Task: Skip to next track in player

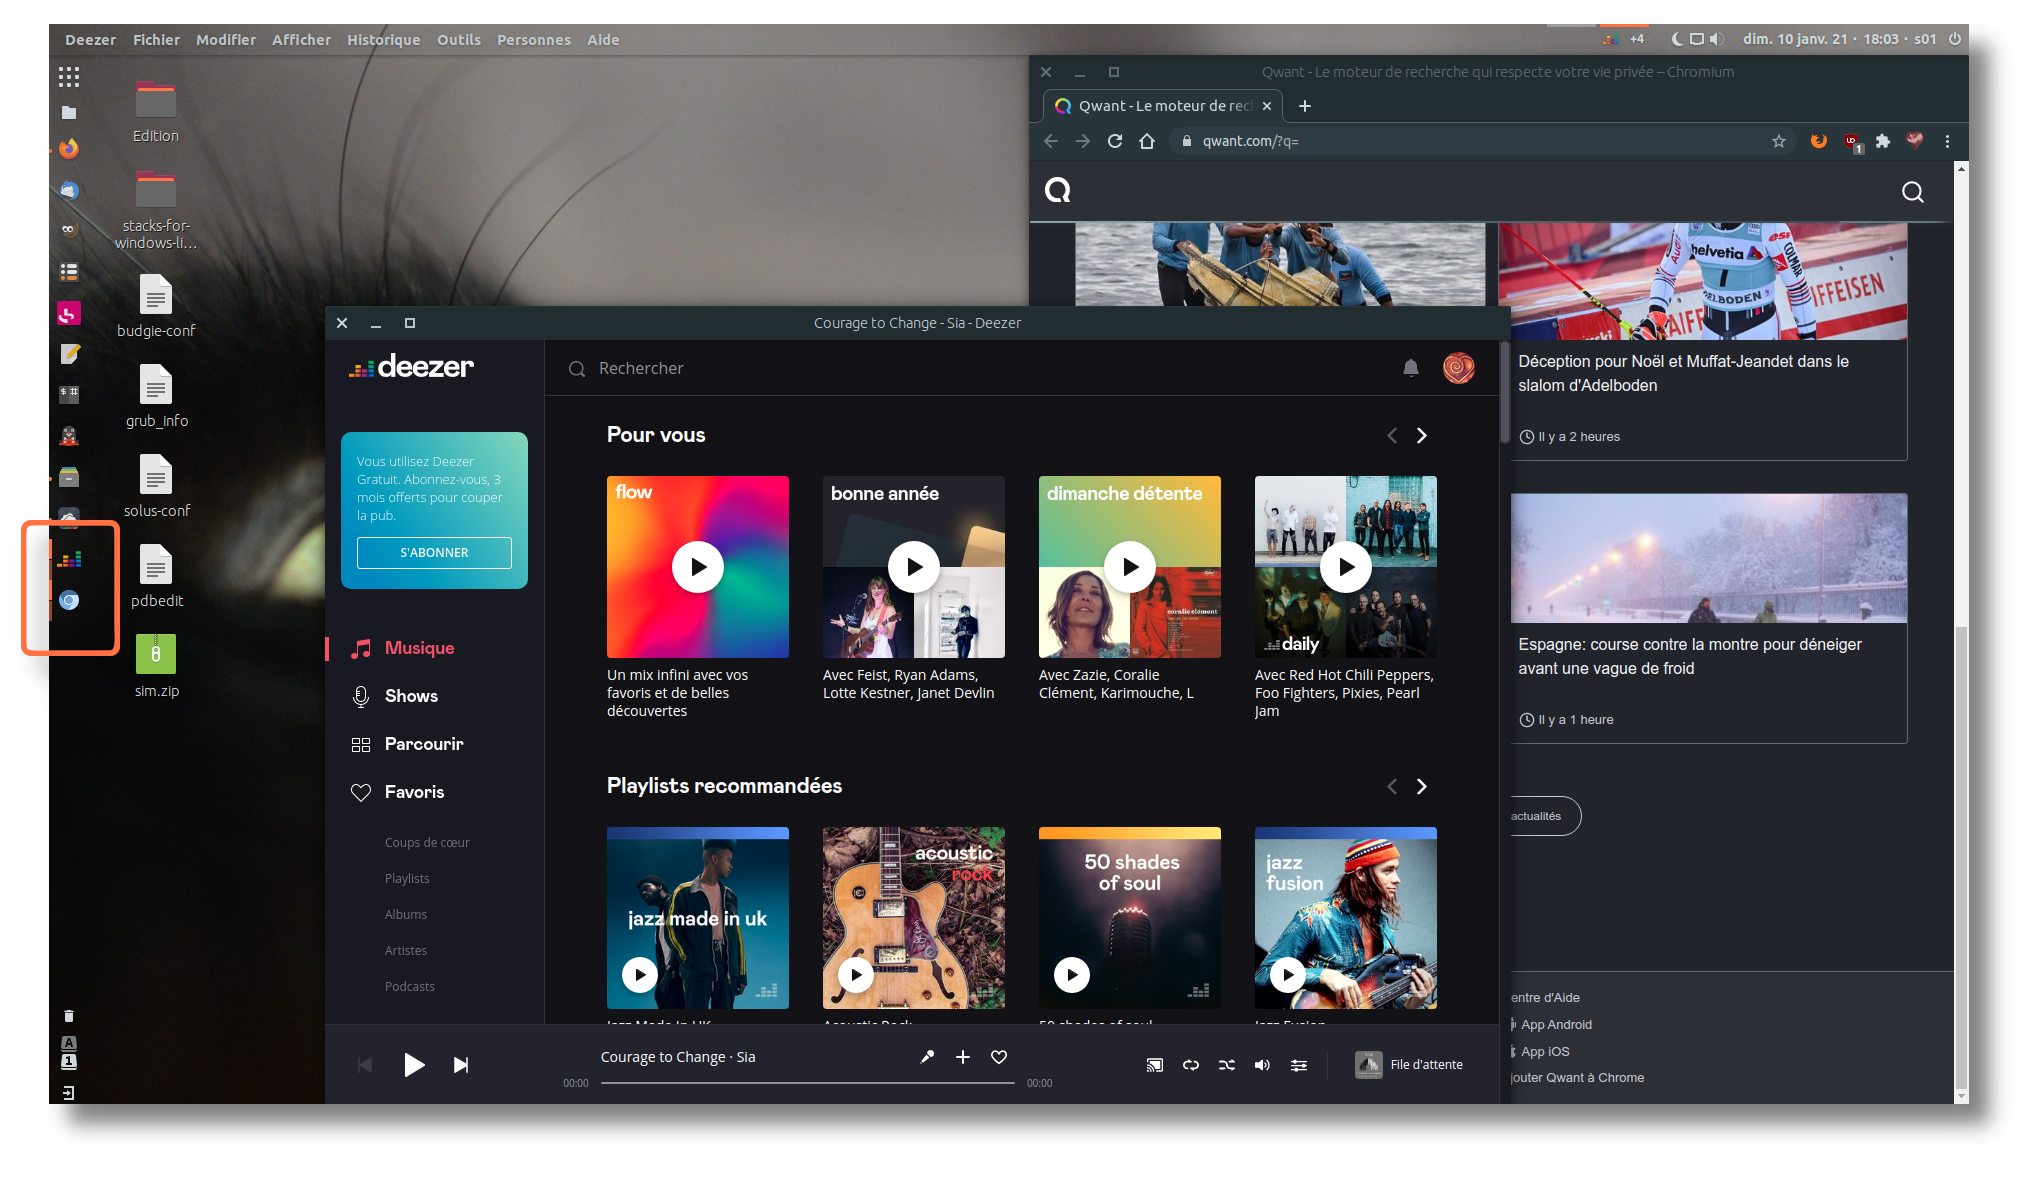Action: coord(460,1065)
